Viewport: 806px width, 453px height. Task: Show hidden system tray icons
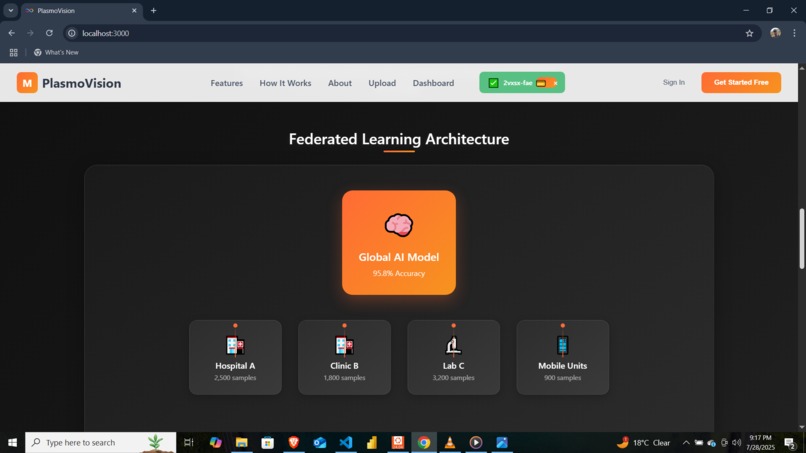(686, 442)
